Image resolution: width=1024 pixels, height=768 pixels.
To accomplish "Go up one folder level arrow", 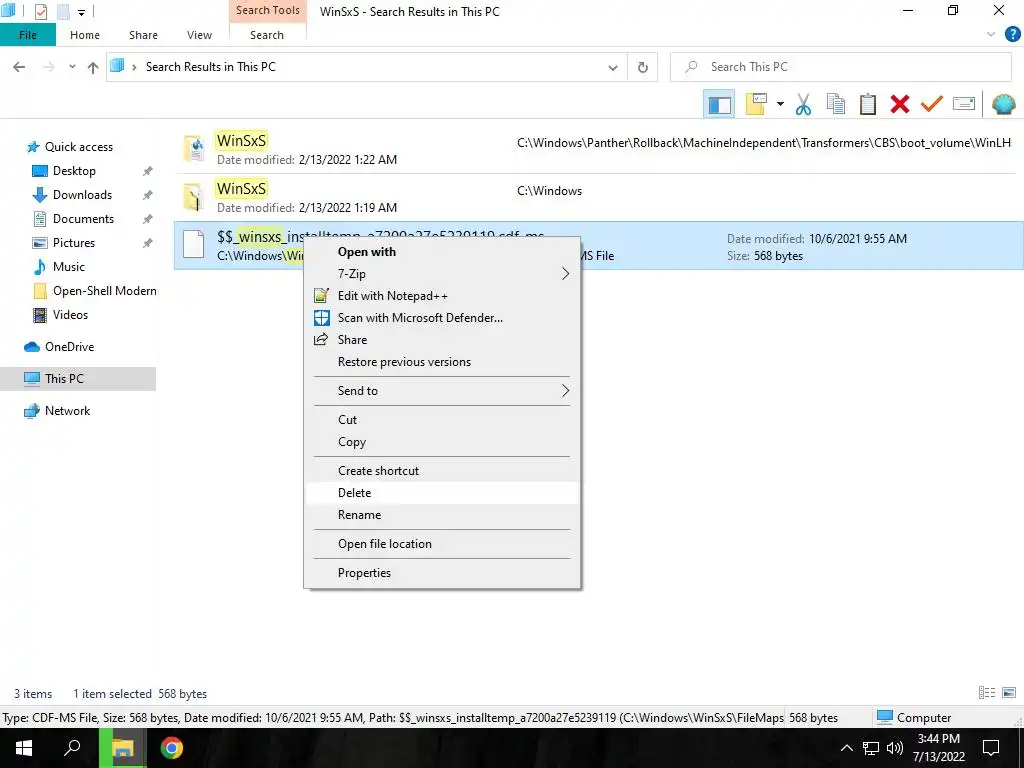I will point(93,67).
